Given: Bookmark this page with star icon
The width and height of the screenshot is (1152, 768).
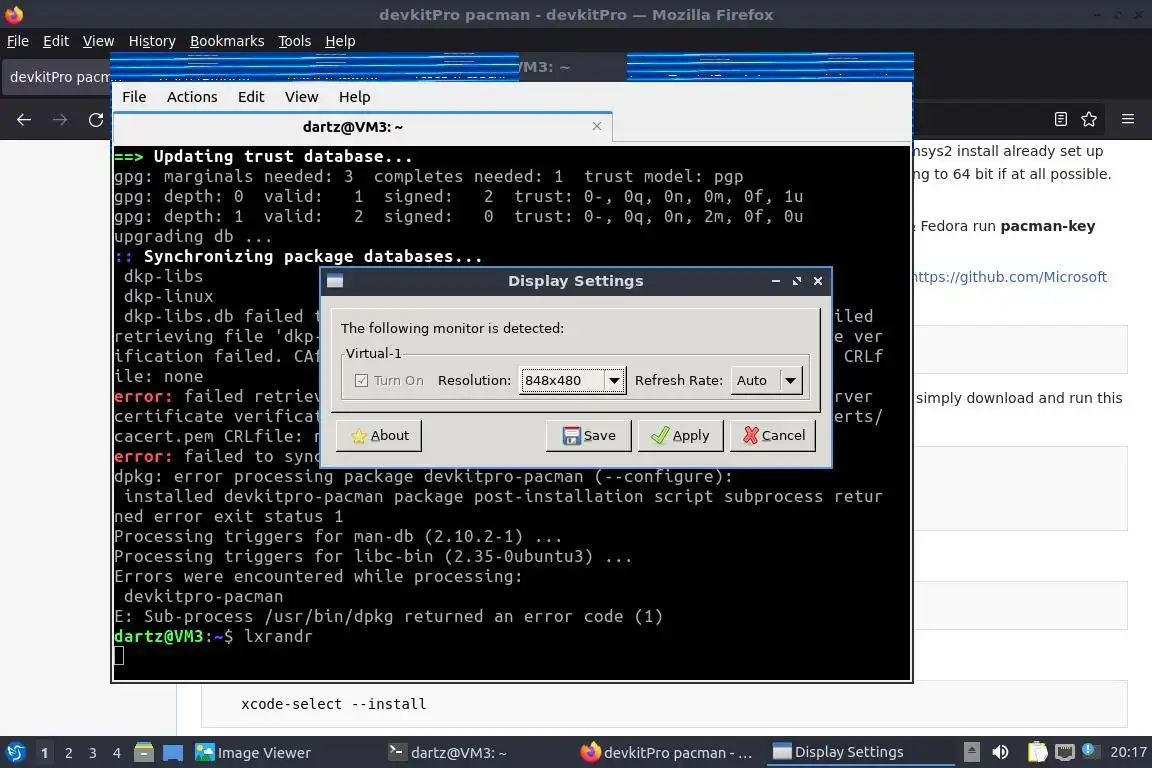Looking at the screenshot, I should click(x=1089, y=119).
